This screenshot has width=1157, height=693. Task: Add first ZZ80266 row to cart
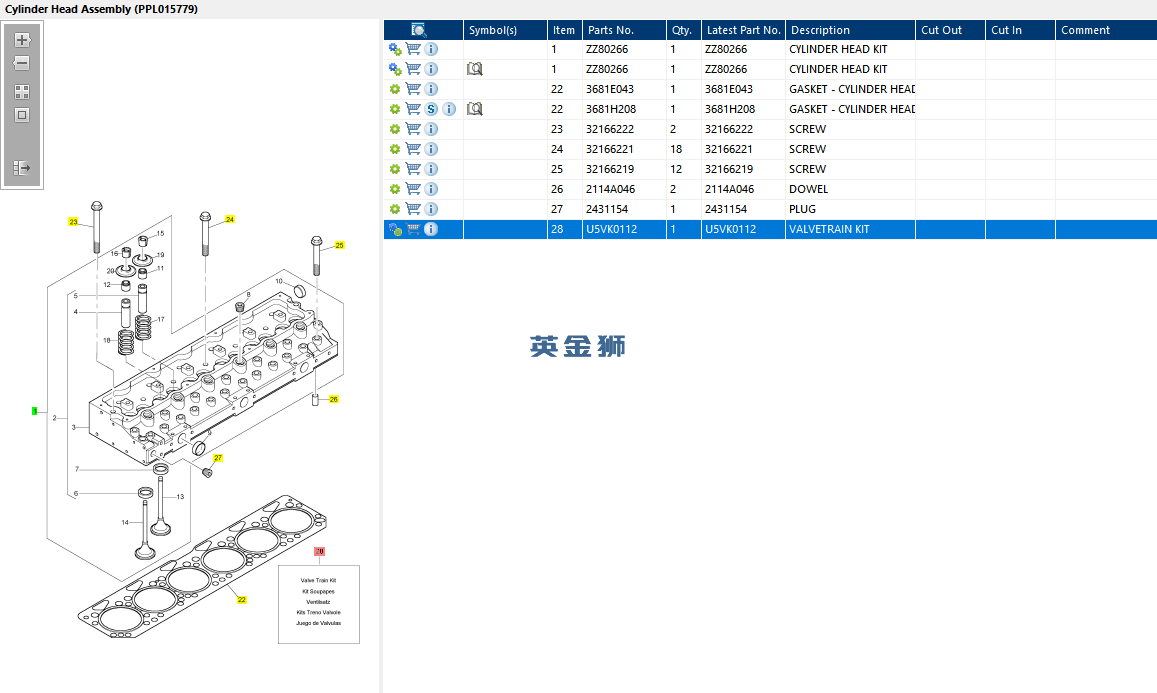click(x=413, y=49)
